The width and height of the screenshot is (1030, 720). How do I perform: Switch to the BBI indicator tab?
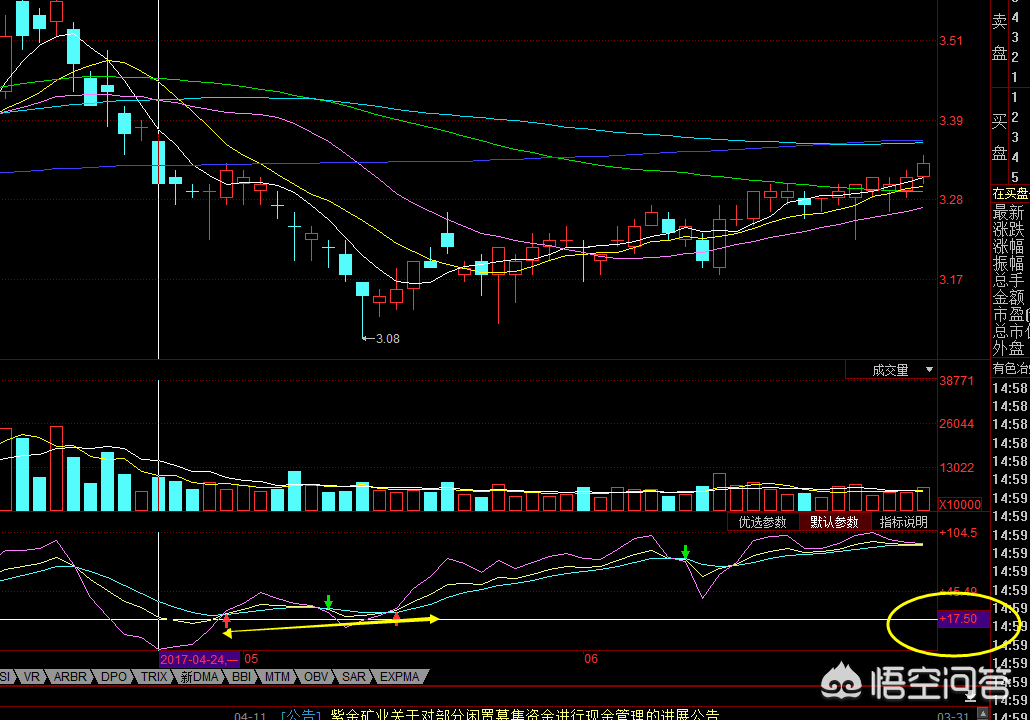point(241,677)
